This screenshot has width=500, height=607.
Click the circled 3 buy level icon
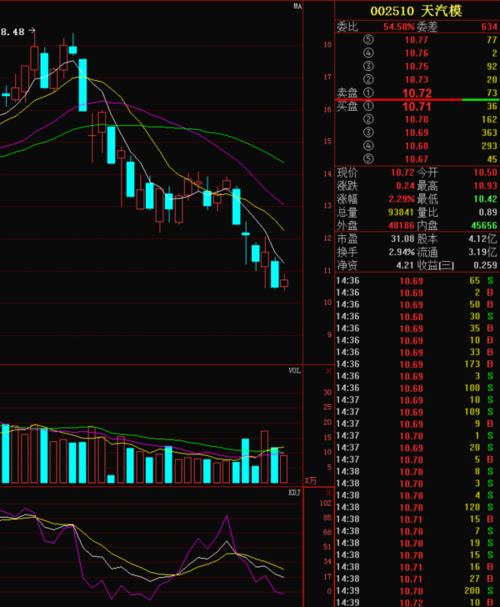(x=368, y=133)
